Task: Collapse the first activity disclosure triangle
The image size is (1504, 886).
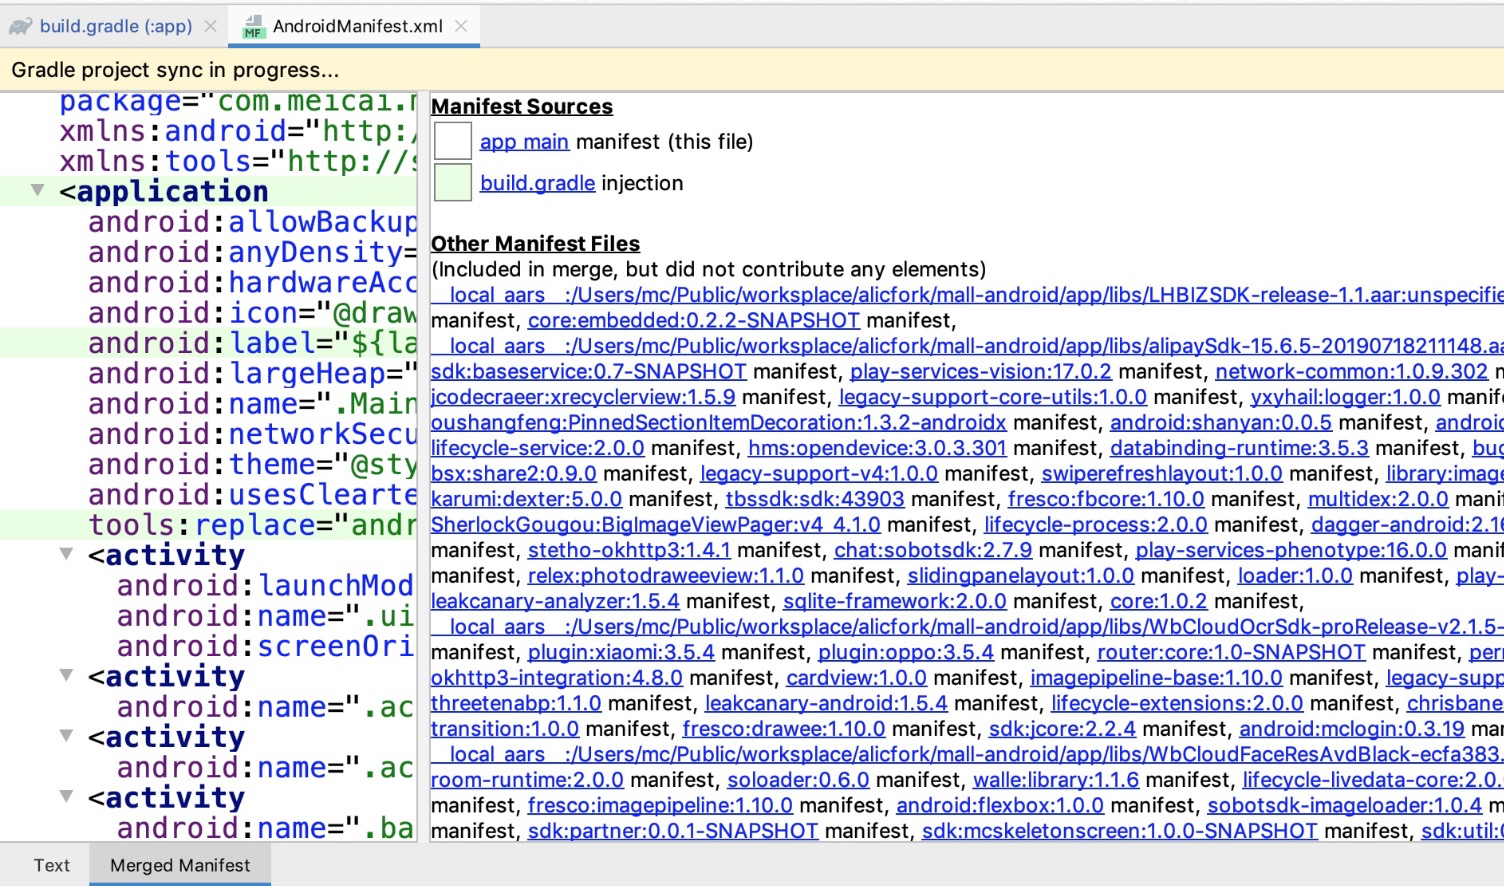Action: click(x=64, y=554)
